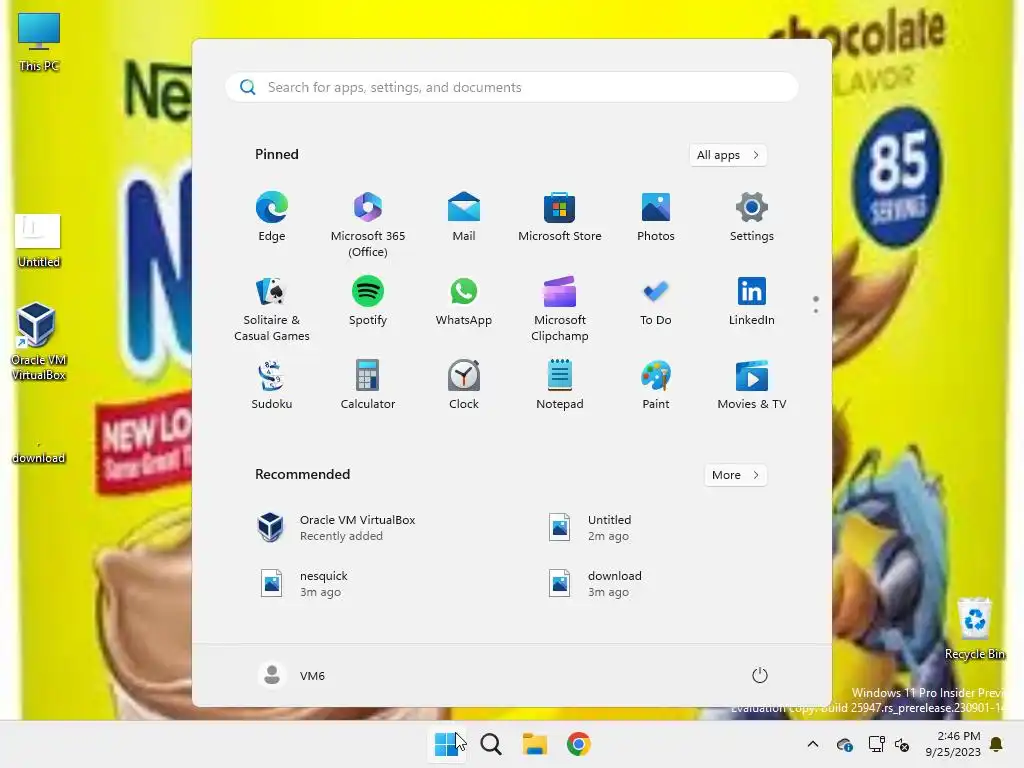Click the muted volume tray icon
1024x768 pixels.
902,744
